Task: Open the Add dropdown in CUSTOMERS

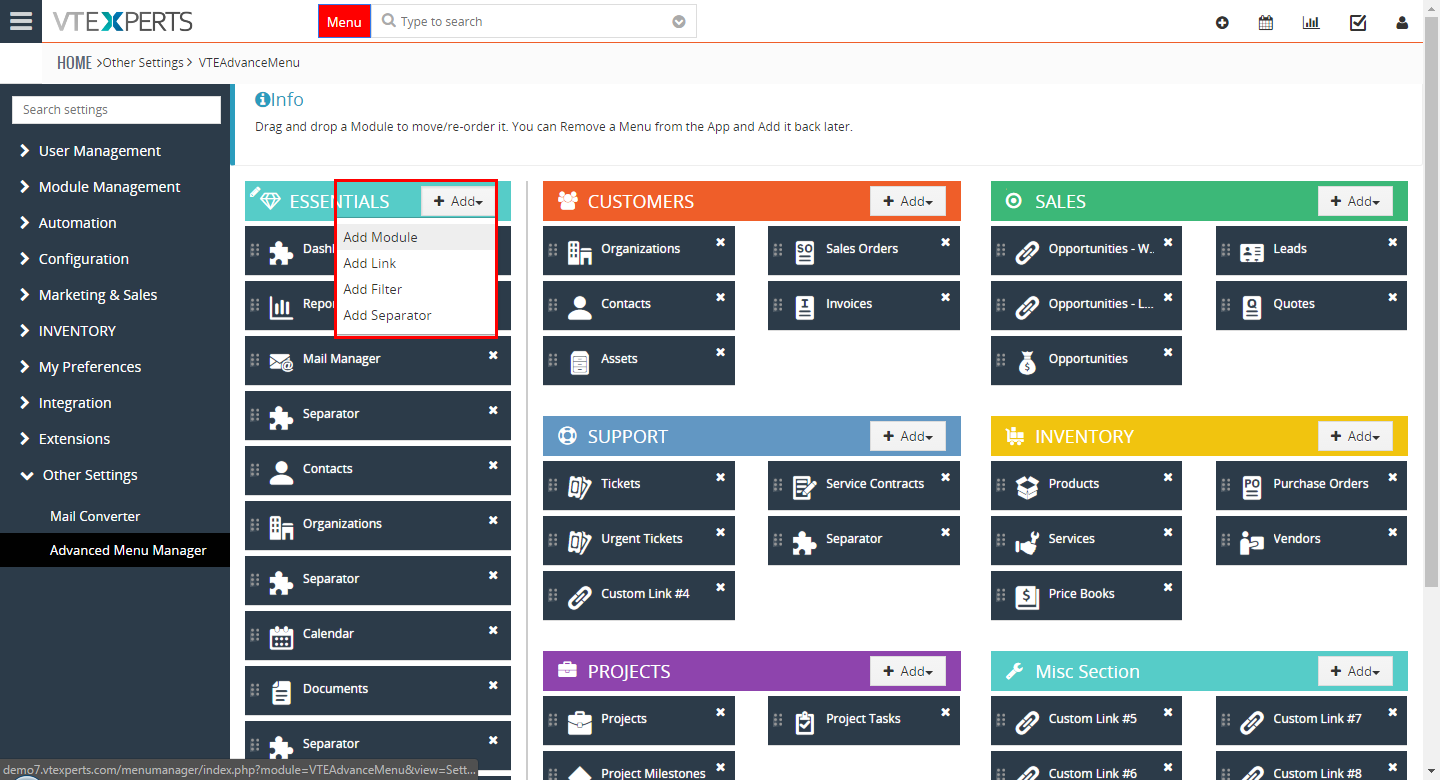Action: coord(907,201)
